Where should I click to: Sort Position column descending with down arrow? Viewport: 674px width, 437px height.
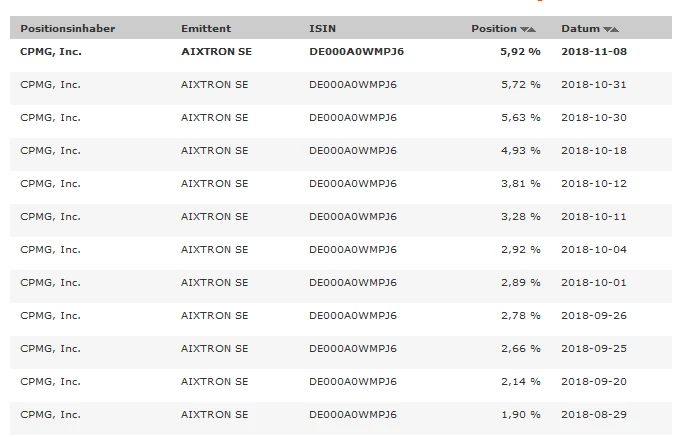coord(524,30)
